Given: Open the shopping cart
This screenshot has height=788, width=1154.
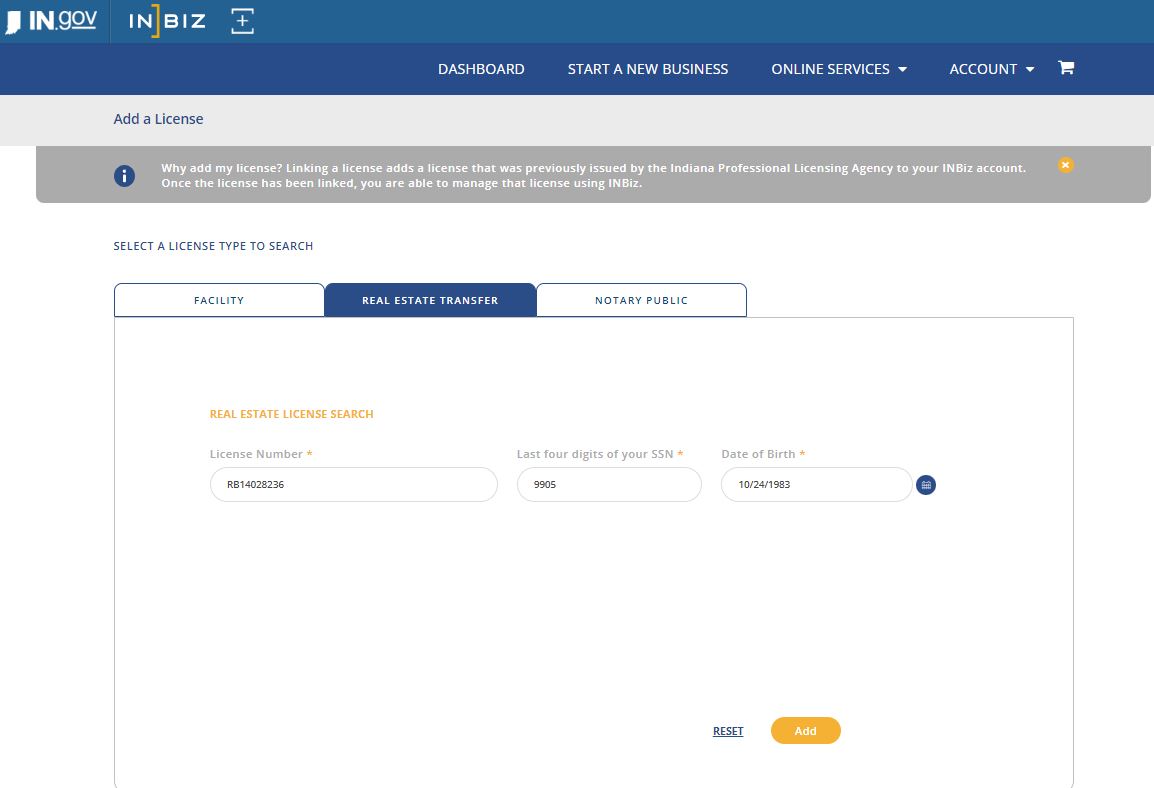Looking at the screenshot, I should click(1066, 68).
